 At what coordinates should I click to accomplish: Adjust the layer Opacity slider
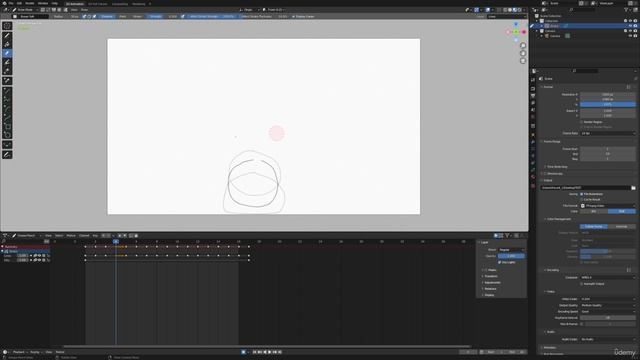click(511, 256)
